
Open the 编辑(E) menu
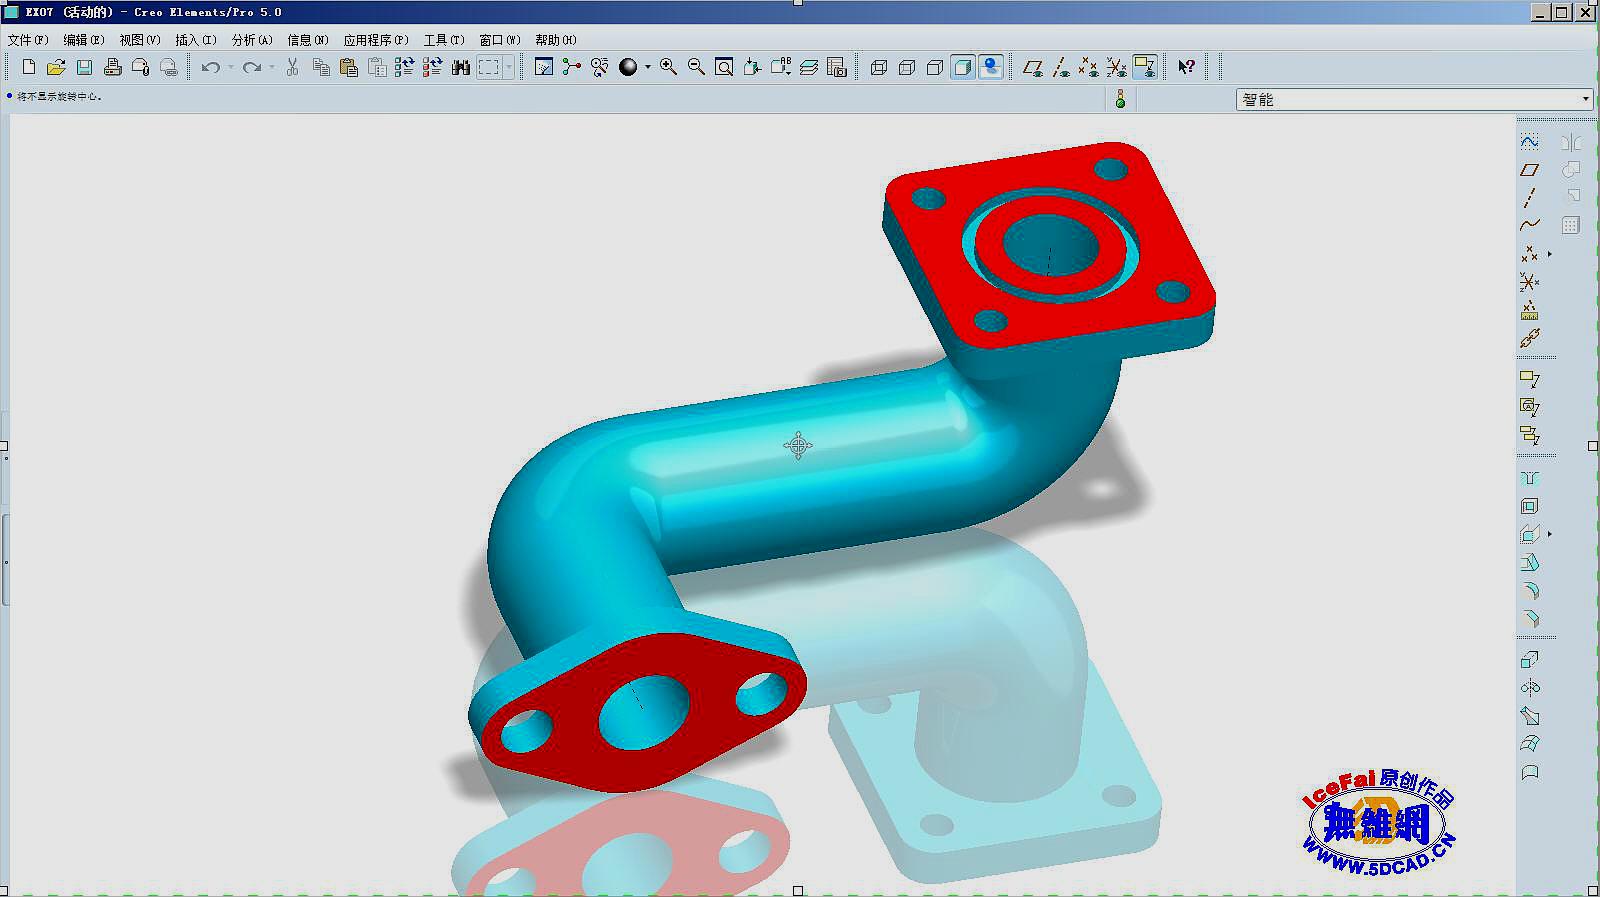point(83,40)
